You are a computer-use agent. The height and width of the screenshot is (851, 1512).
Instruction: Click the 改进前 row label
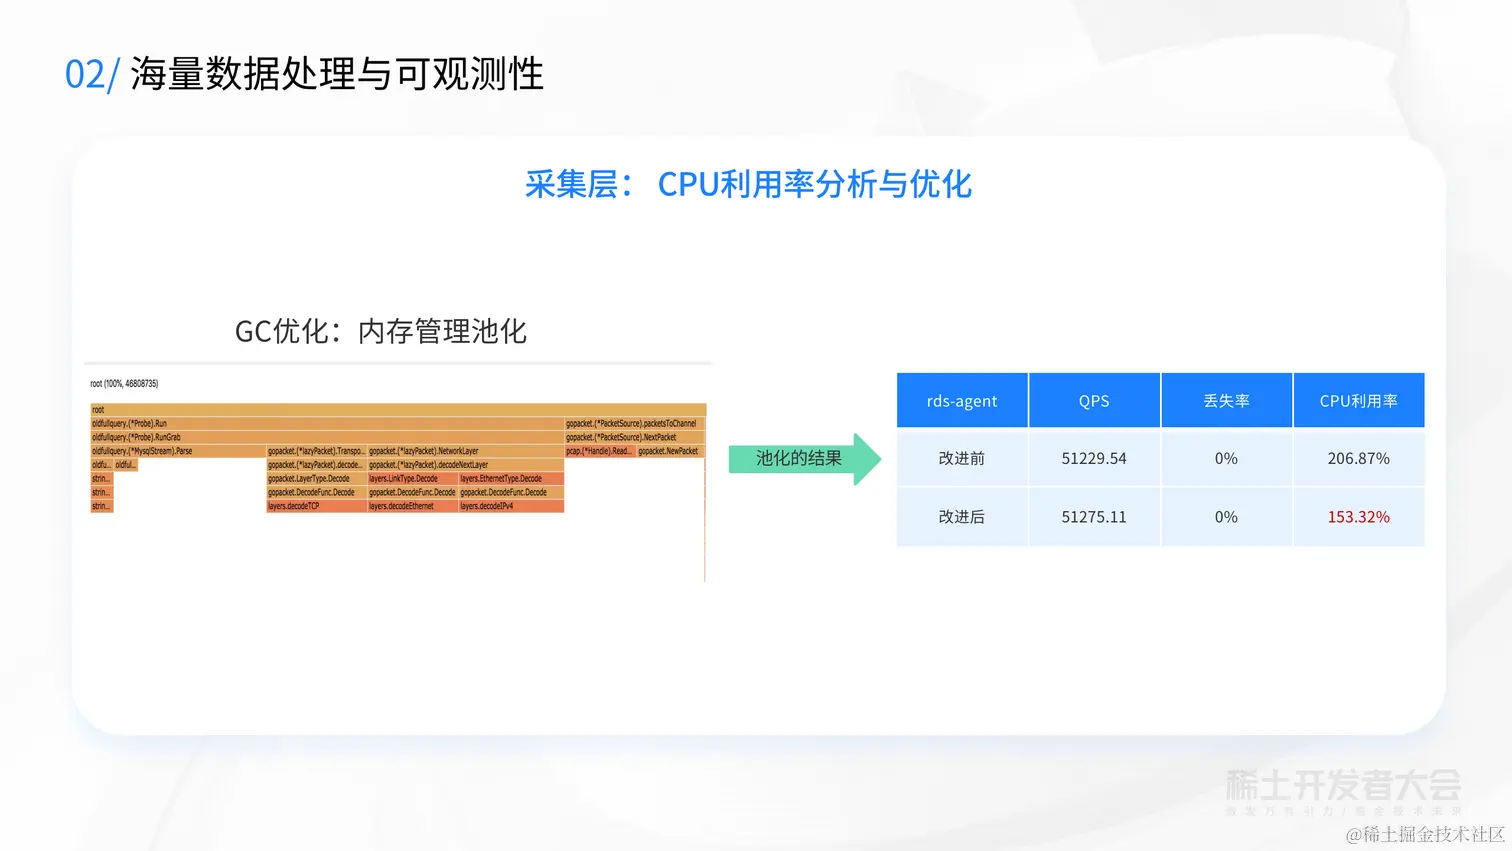(x=962, y=458)
